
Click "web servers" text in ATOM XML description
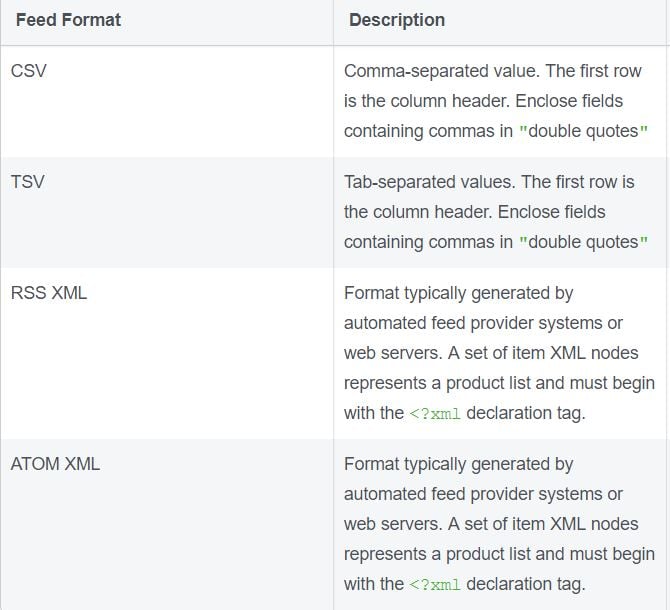(389, 525)
